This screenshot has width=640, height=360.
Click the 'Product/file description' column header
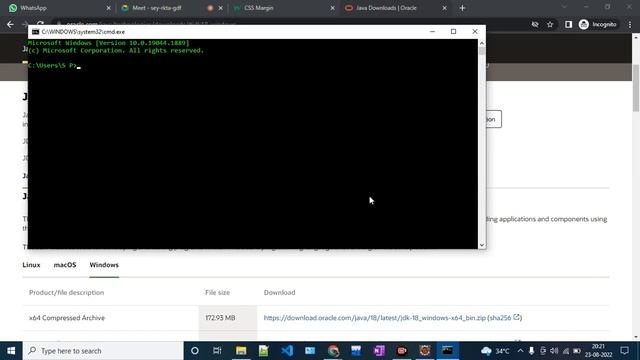(67, 292)
